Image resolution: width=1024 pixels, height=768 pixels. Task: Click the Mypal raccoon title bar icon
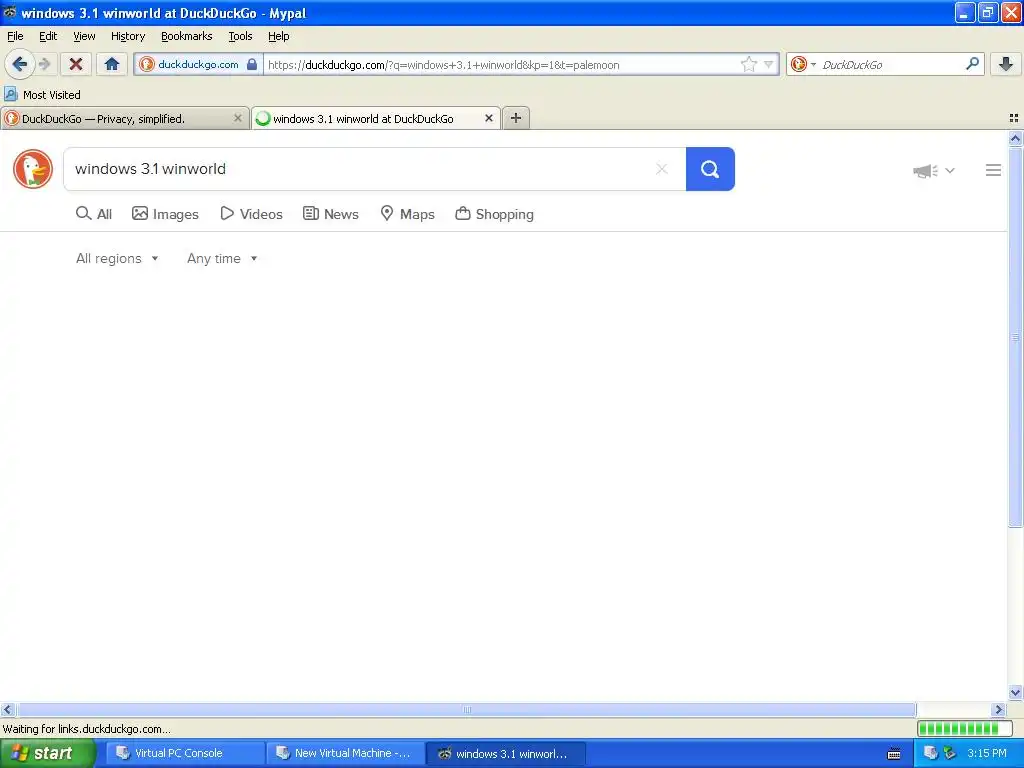click(x=10, y=12)
